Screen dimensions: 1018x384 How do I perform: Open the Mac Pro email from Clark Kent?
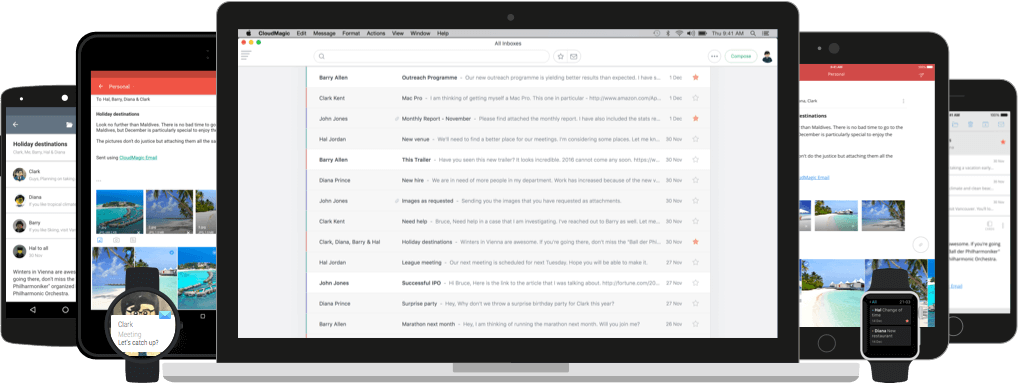(508, 98)
